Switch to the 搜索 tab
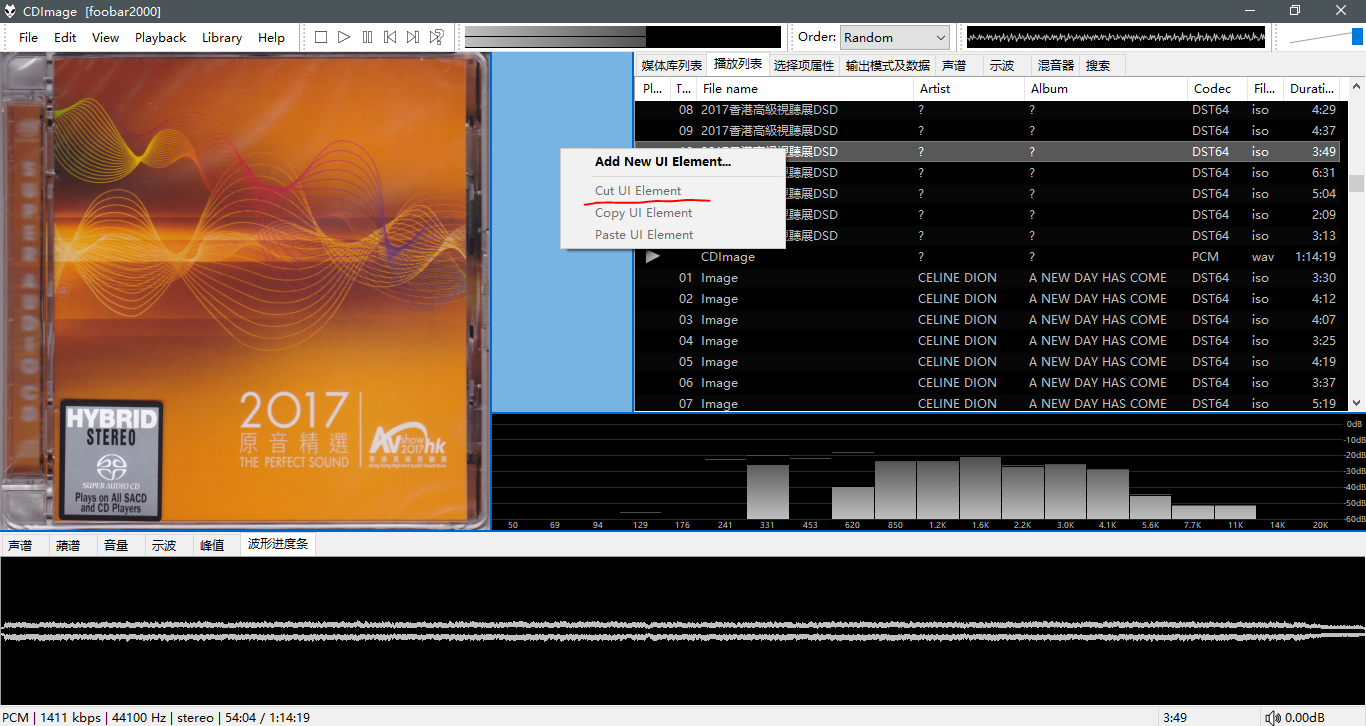Image resolution: width=1366 pixels, height=726 pixels. pyautogui.click(x=1097, y=65)
